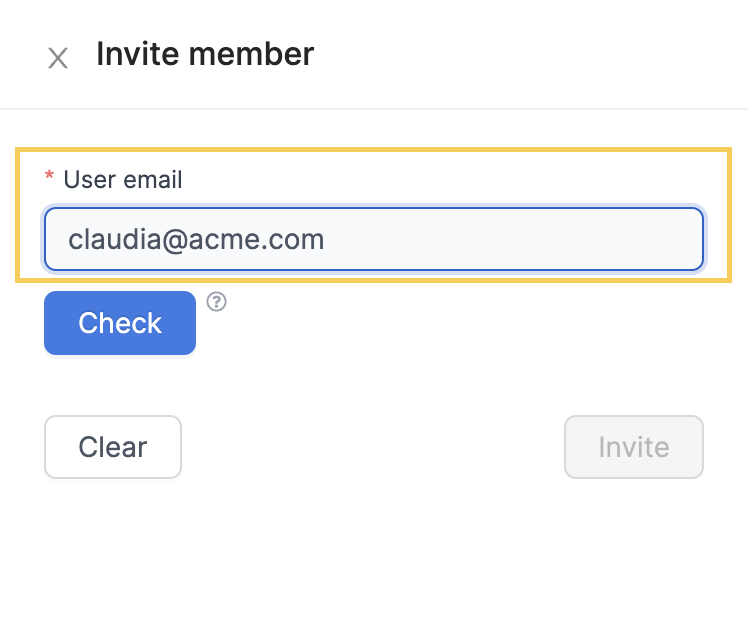The image size is (748, 644).
Task: Click the circled question mark
Action: (216, 302)
